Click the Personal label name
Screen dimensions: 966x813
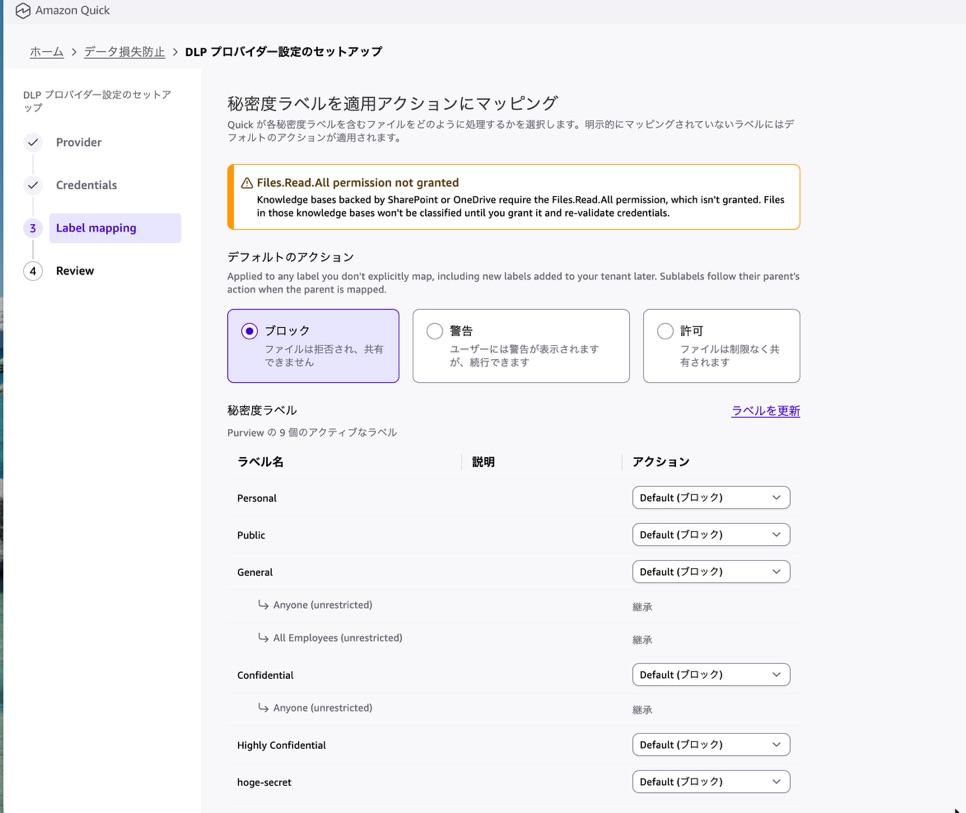(x=257, y=498)
